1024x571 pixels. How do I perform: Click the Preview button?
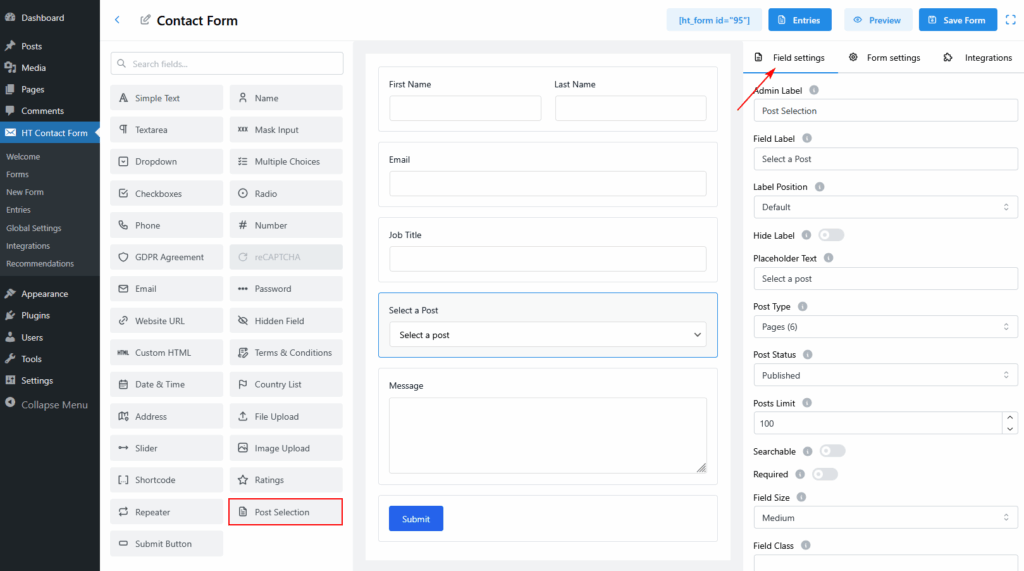878,20
